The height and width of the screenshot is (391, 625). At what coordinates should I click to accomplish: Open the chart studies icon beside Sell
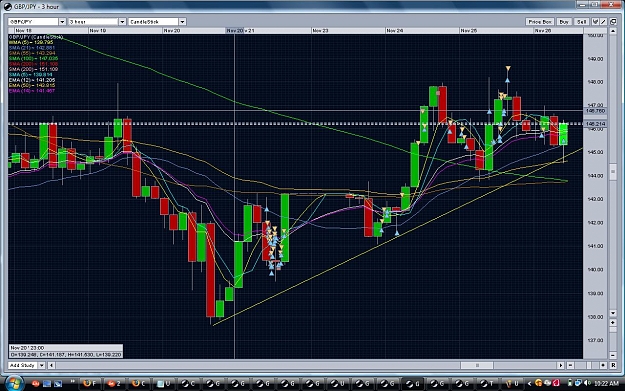click(x=596, y=22)
